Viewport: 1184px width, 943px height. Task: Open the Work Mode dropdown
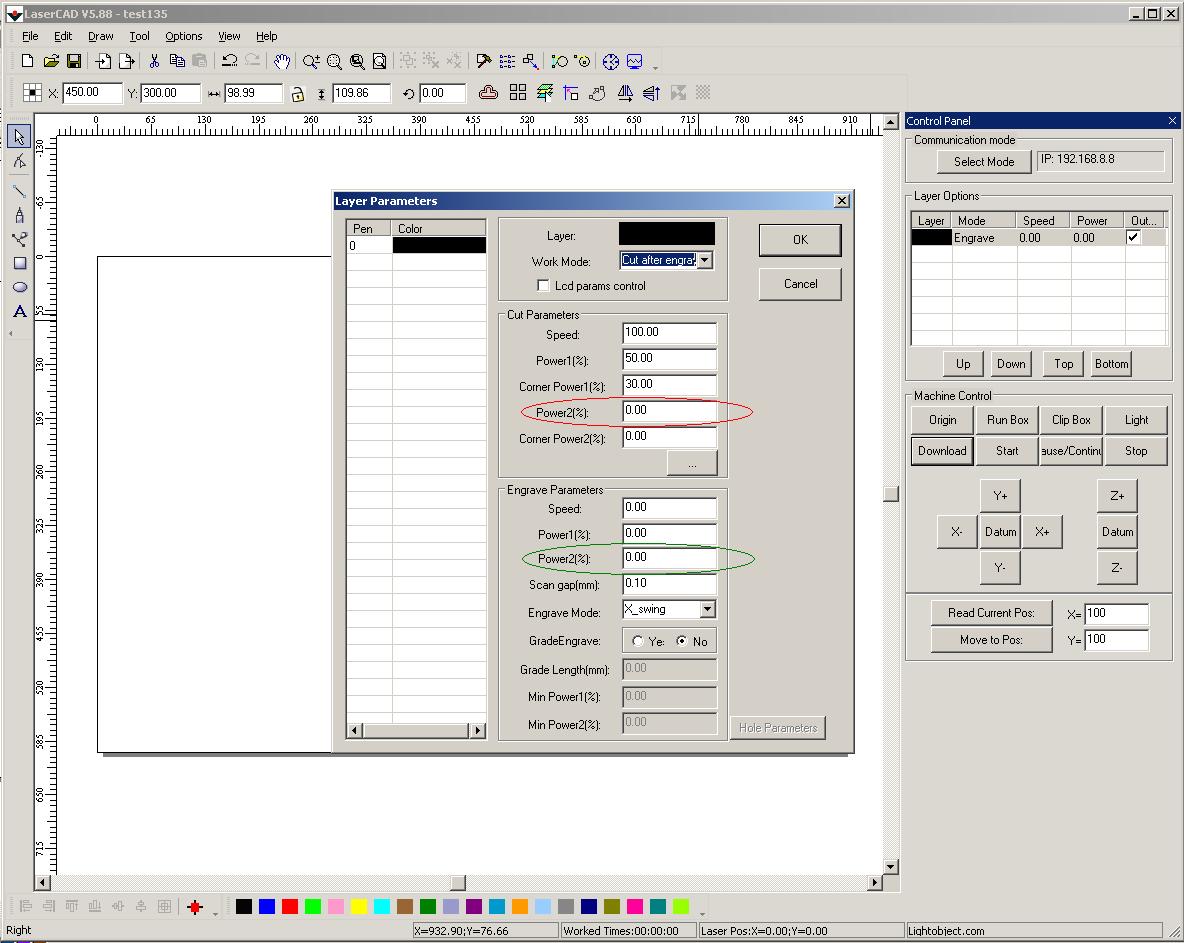coord(704,260)
